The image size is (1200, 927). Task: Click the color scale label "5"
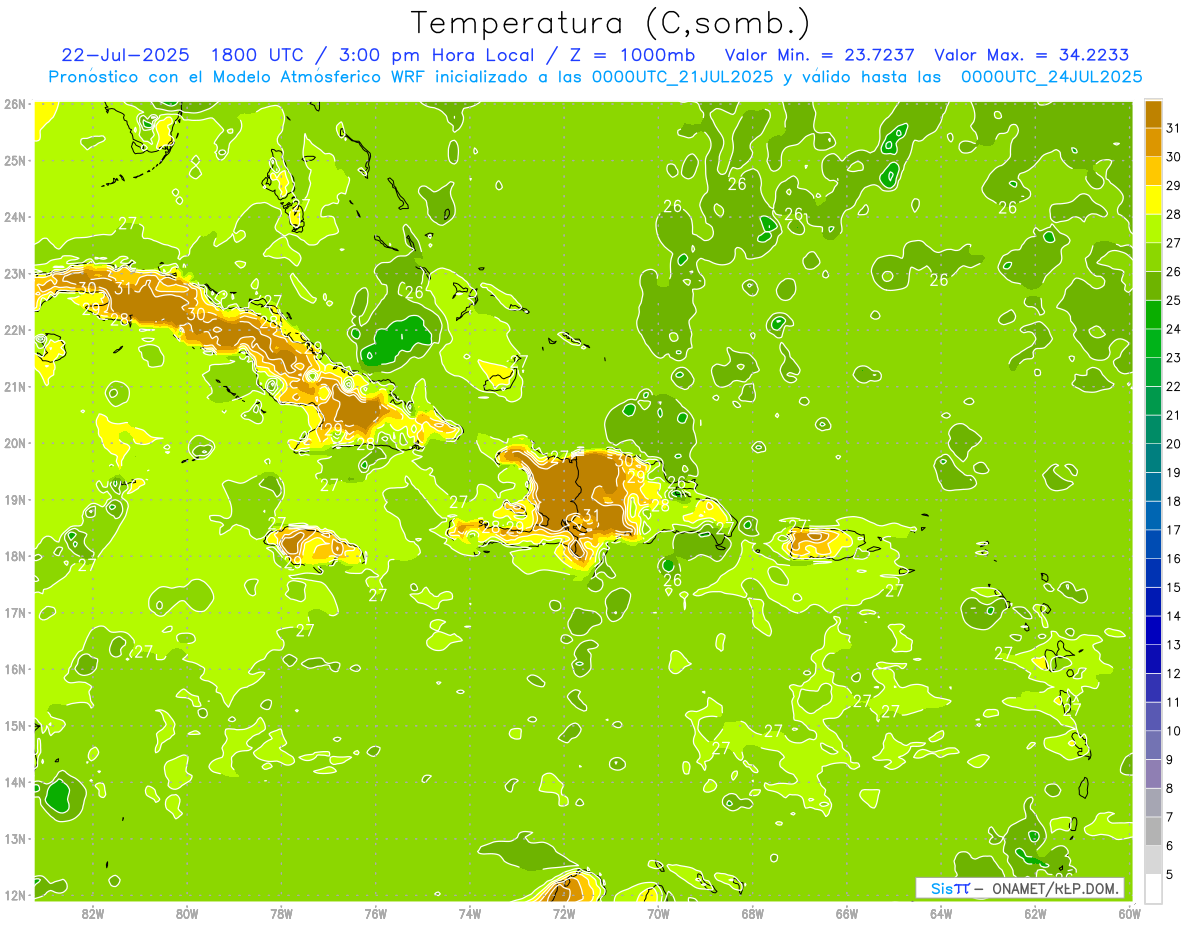click(x=1171, y=875)
